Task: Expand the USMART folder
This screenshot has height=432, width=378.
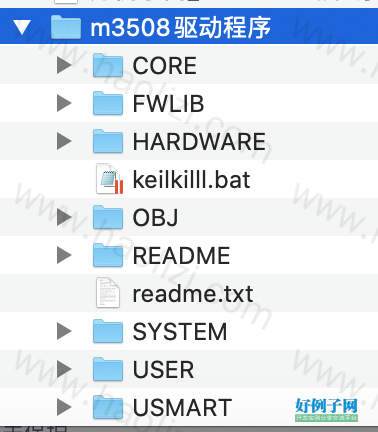Action: pyautogui.click(x=64, y=407)
